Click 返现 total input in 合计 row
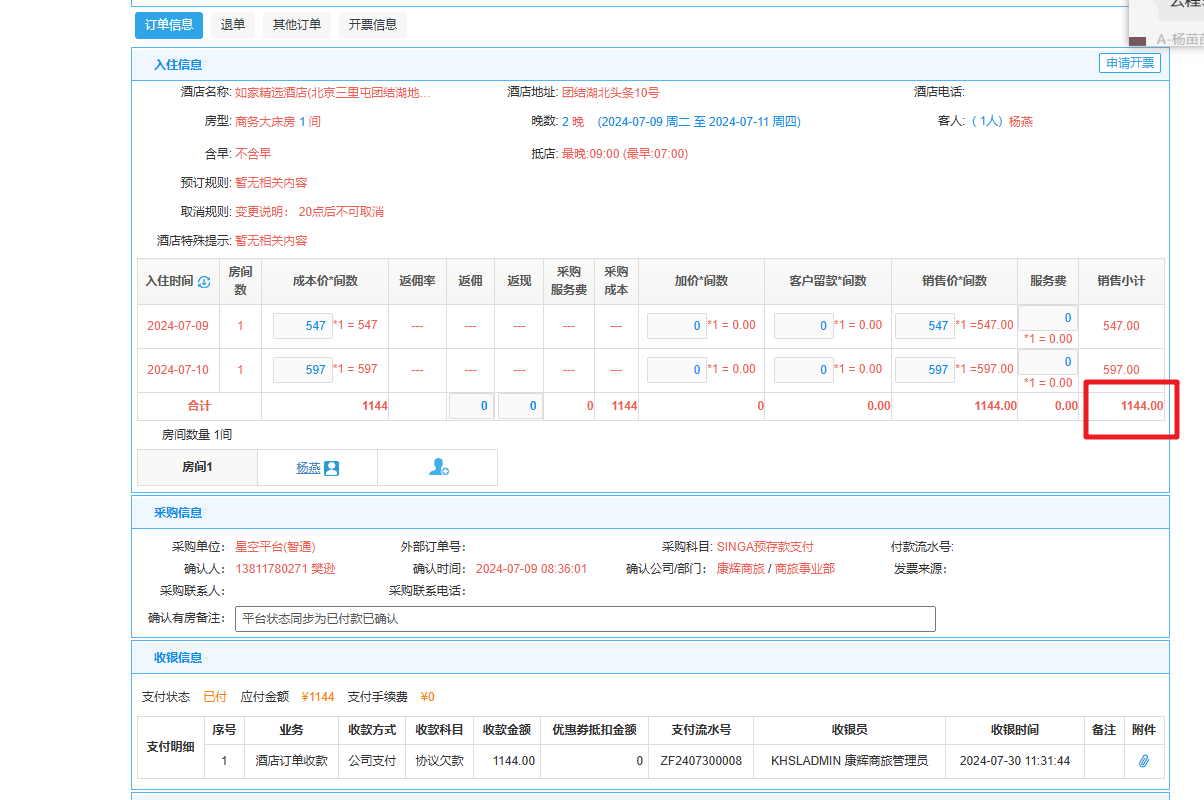 (520, 406)
